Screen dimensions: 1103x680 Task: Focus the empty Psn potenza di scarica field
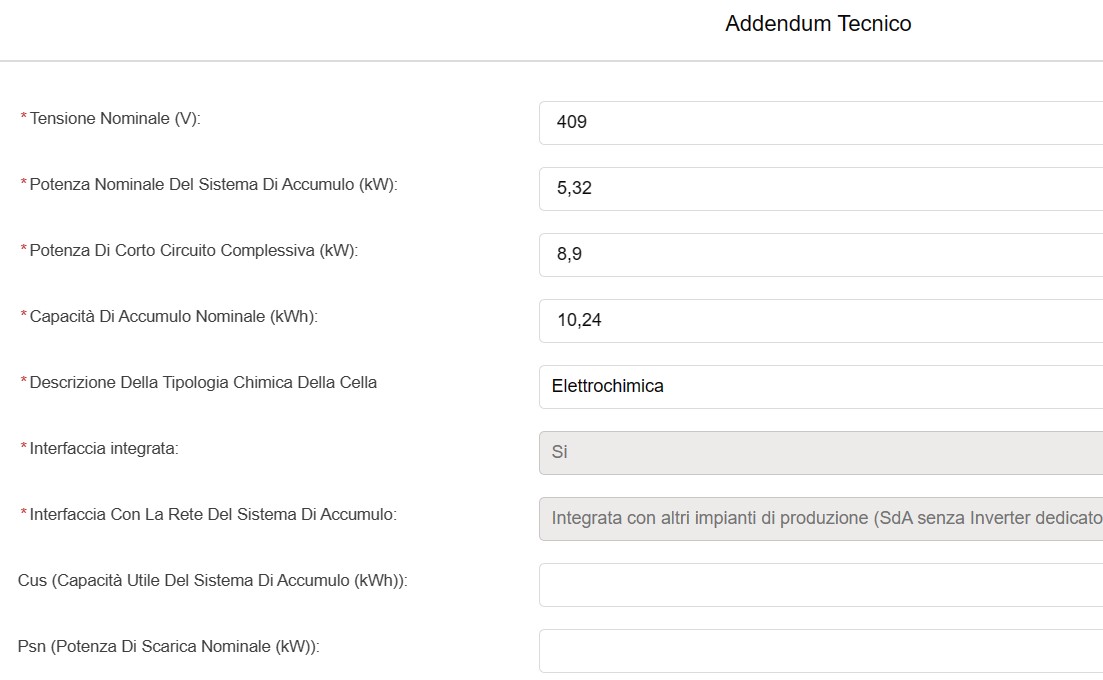[x=820, y=650]
